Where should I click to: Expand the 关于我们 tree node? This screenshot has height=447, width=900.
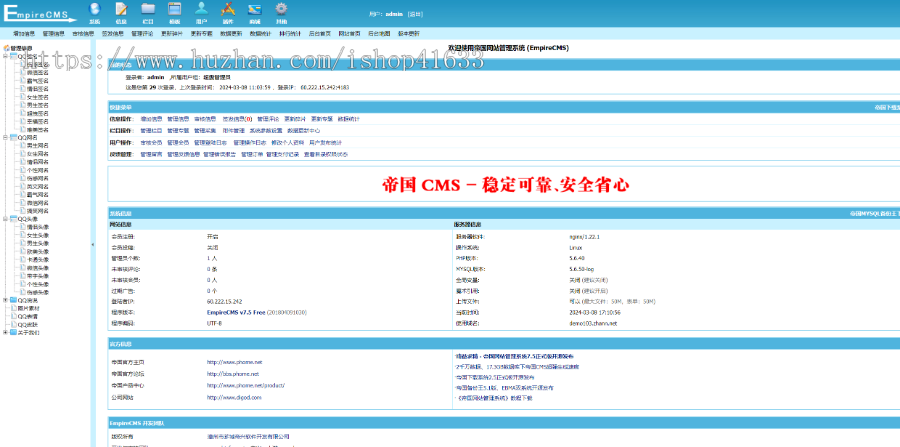coord(6,332)
